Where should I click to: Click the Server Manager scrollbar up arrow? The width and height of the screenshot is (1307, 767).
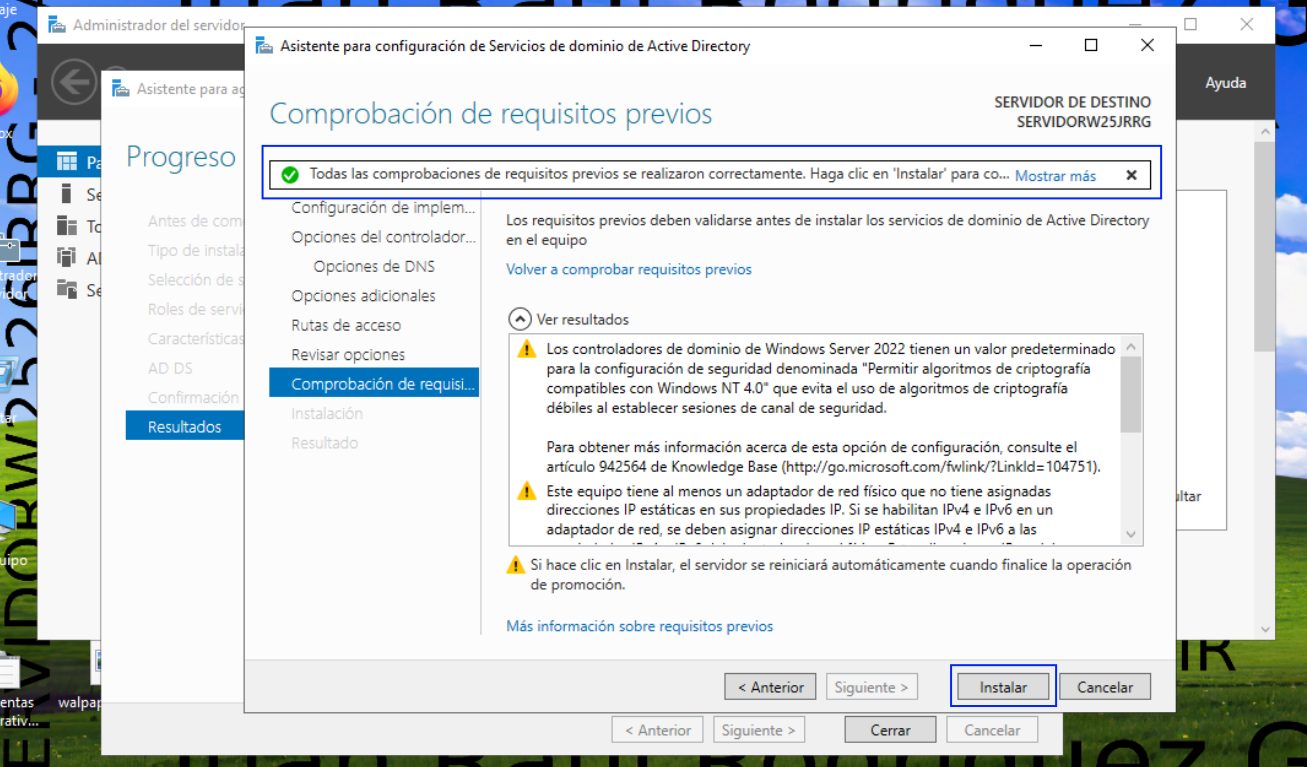click(x=1266, y=131)
